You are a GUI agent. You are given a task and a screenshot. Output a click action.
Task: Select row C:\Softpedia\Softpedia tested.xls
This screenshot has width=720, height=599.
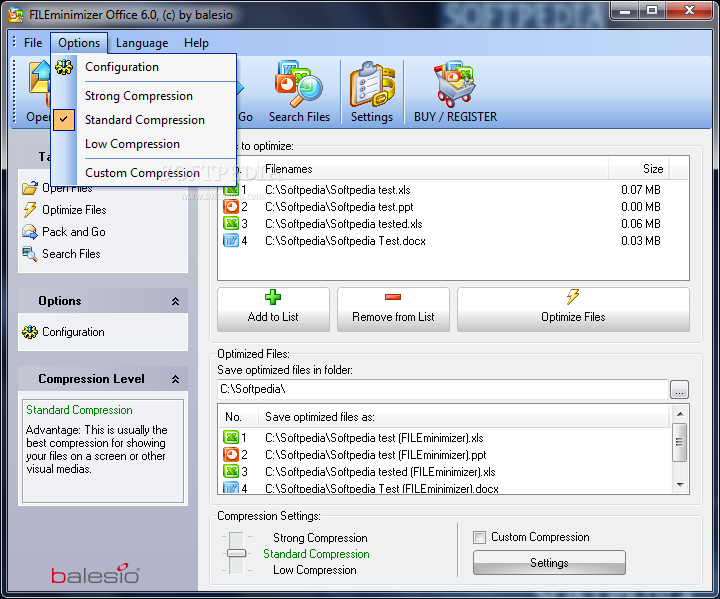(x=453, y=224)
